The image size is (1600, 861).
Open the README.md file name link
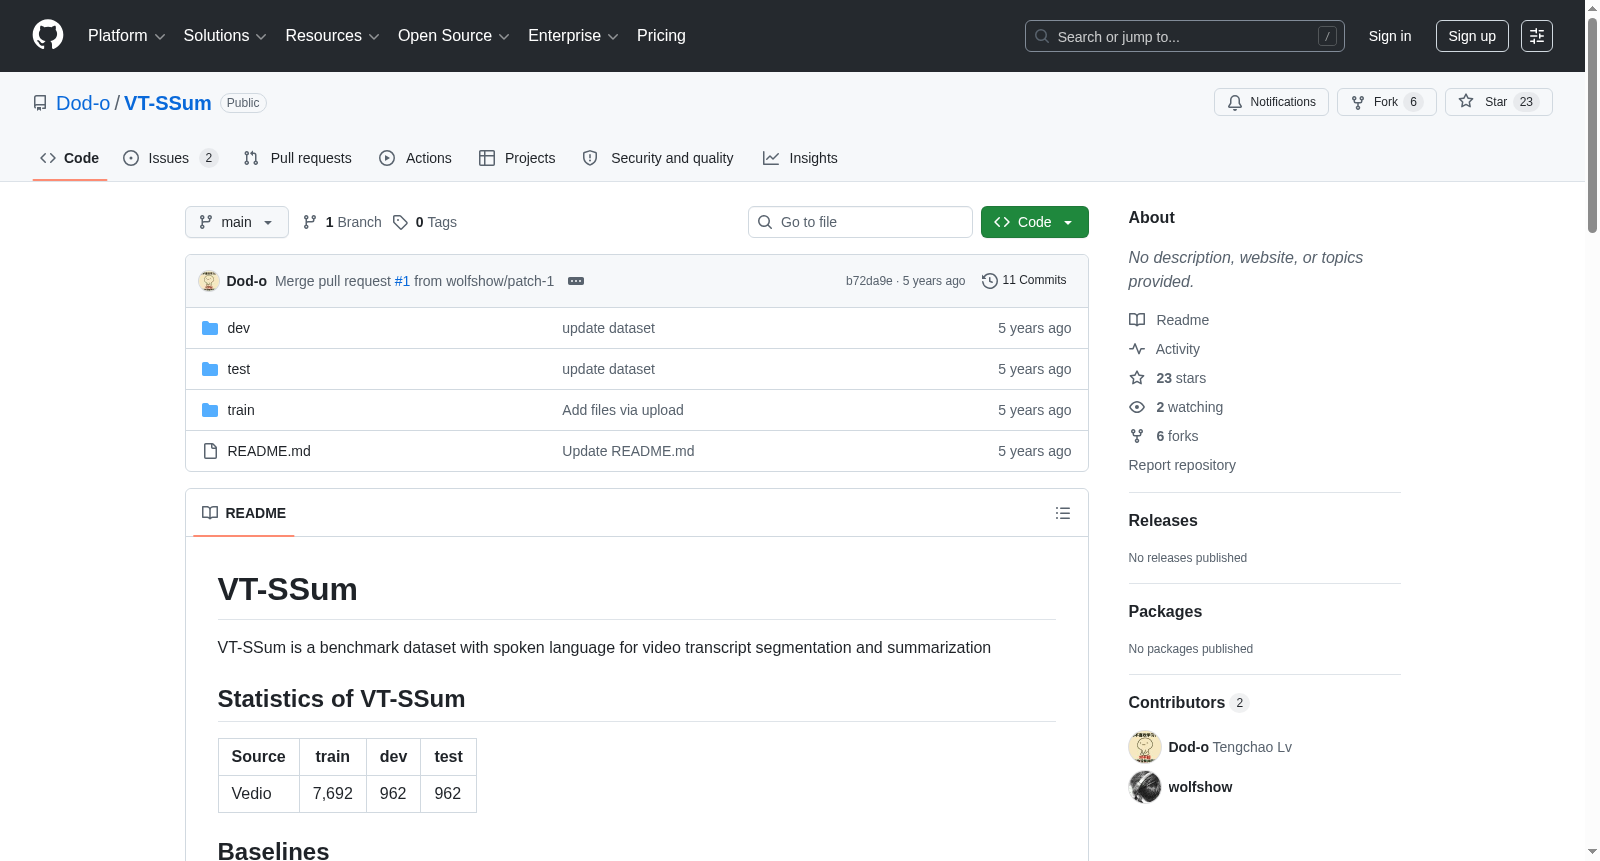[x=269, y=451]
